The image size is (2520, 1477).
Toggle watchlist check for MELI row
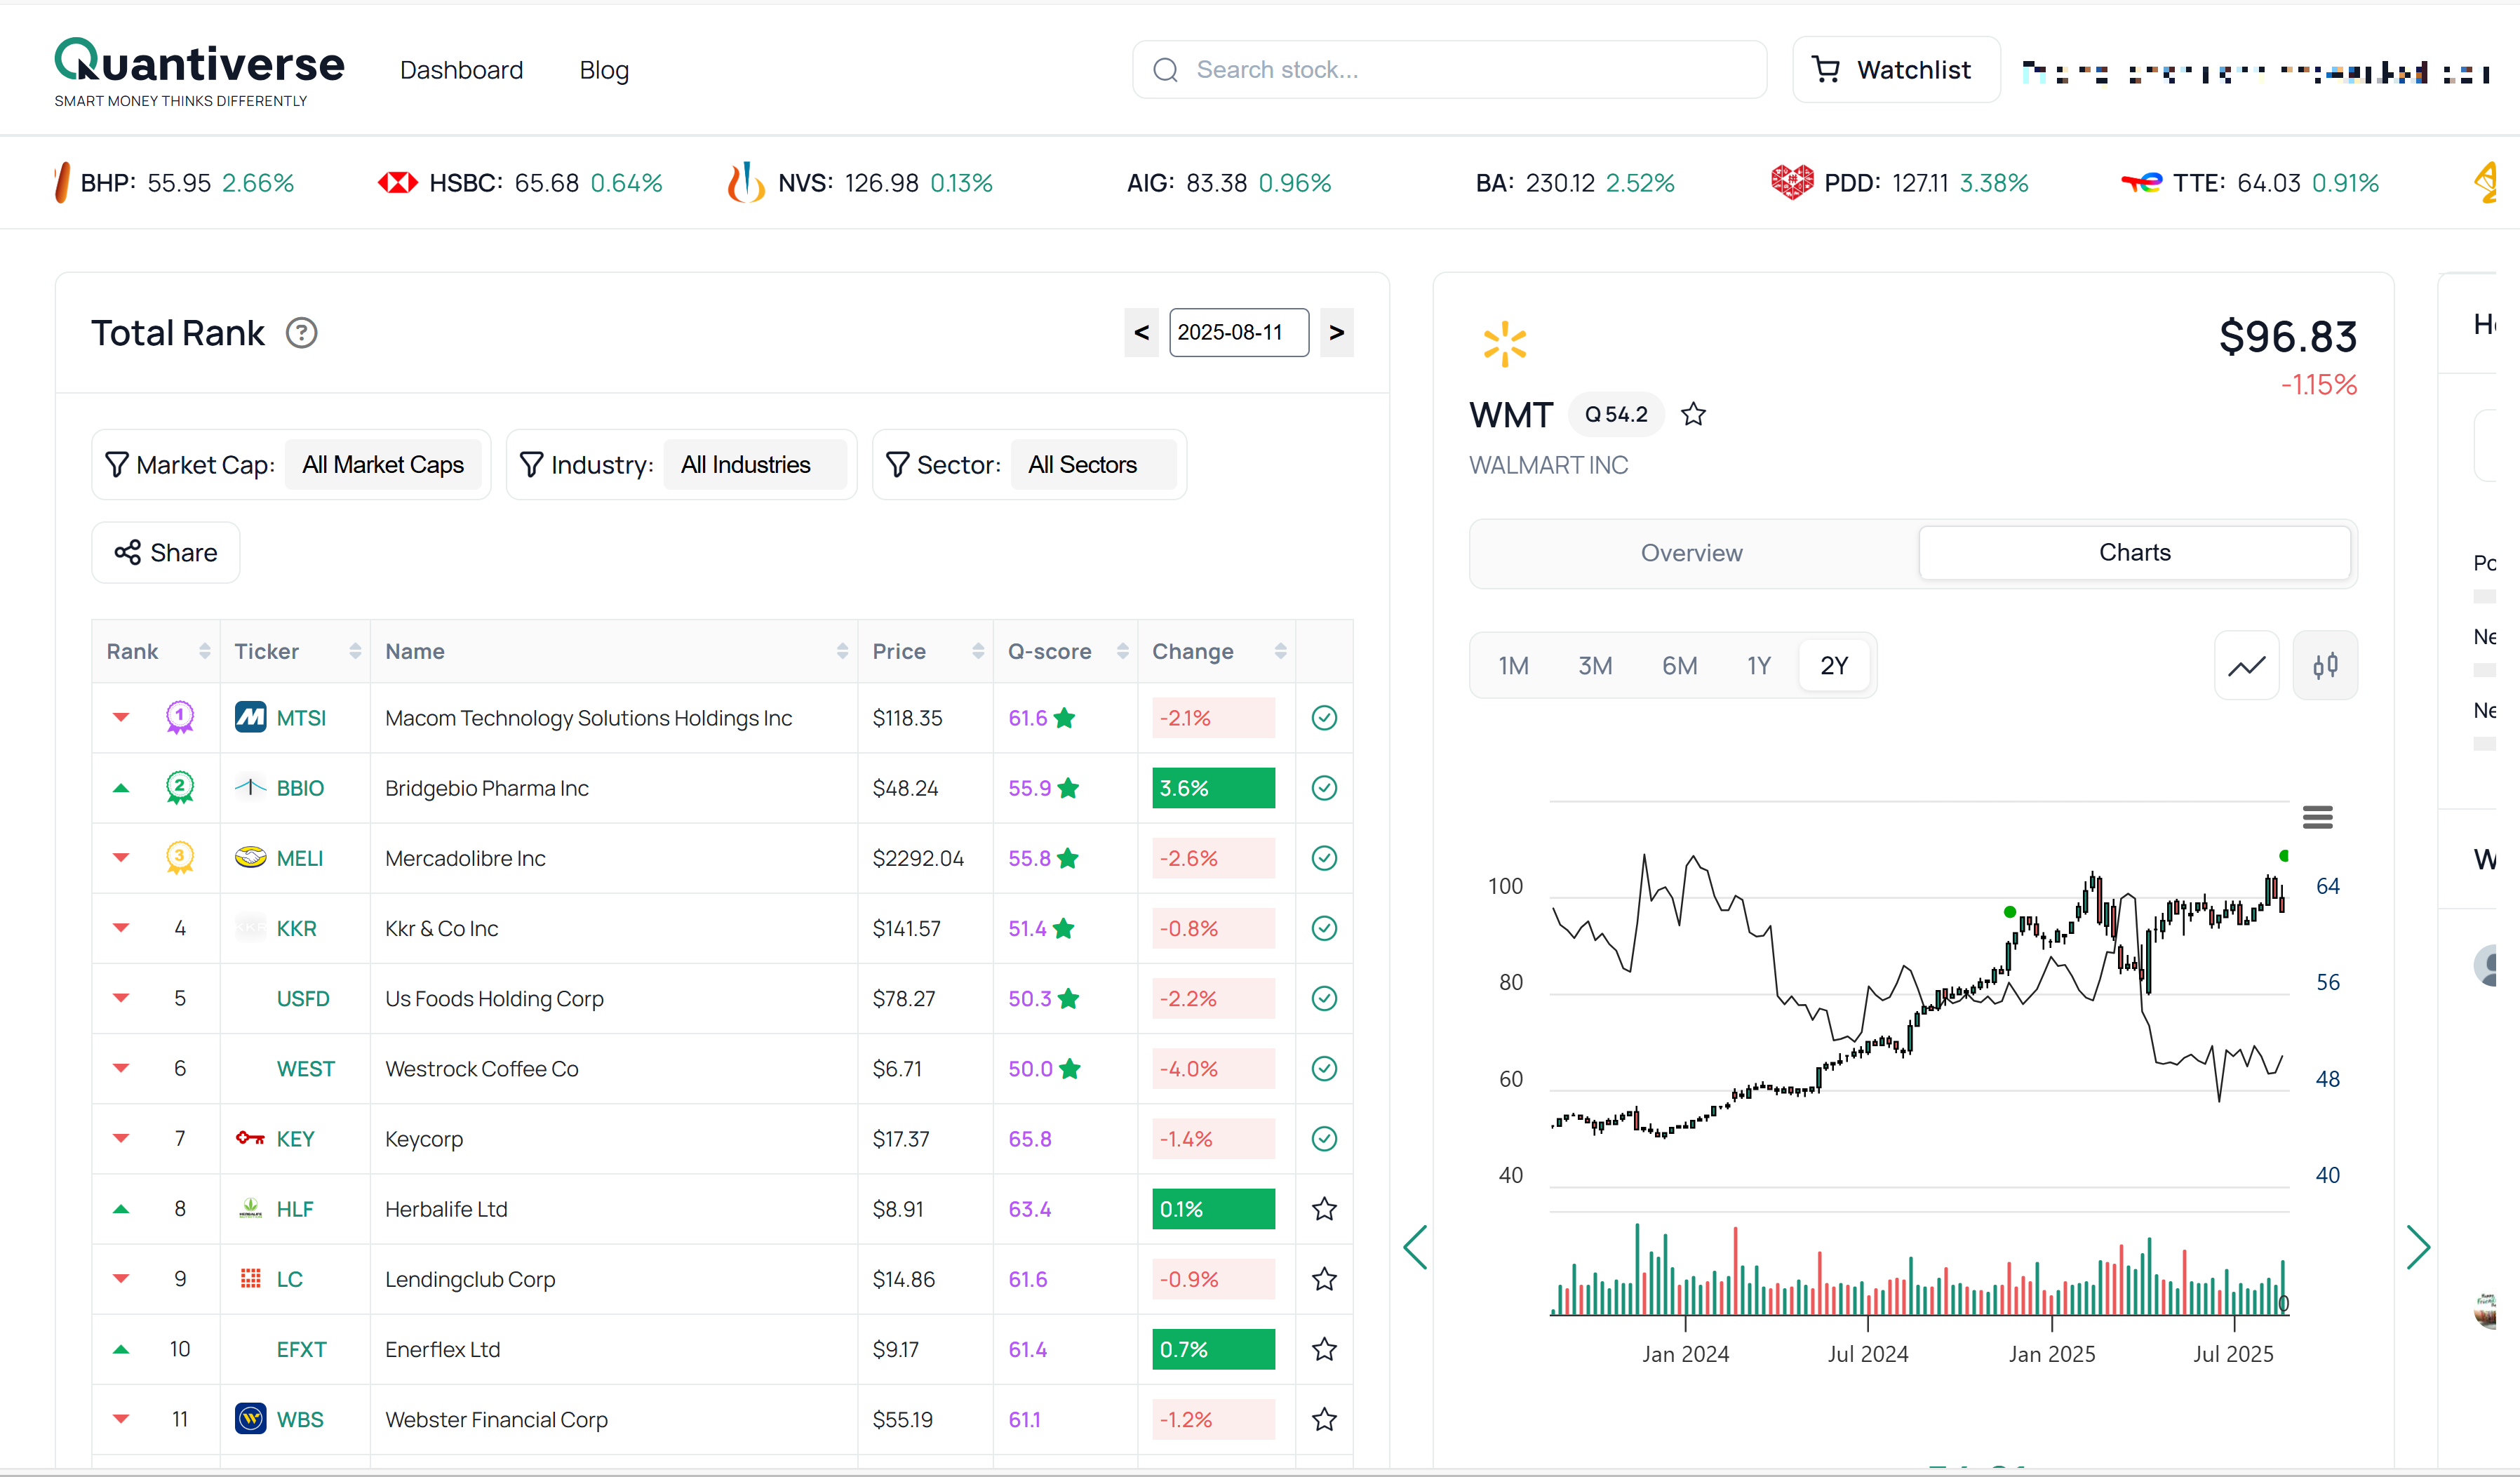click(1324, 858)
